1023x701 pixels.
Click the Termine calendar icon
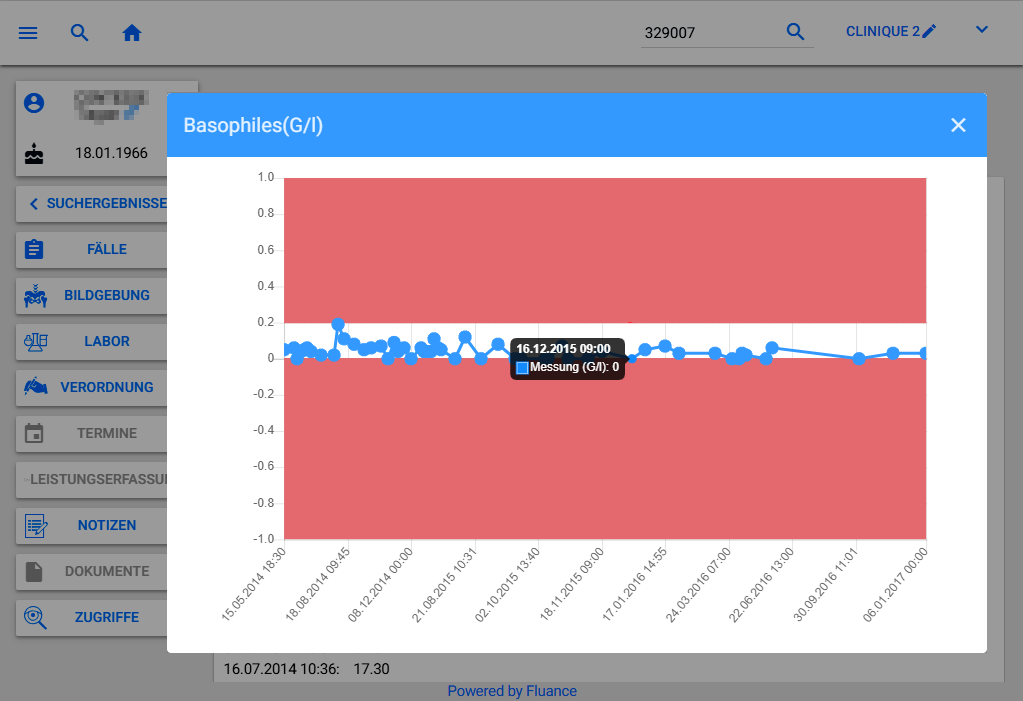[35, 433]
